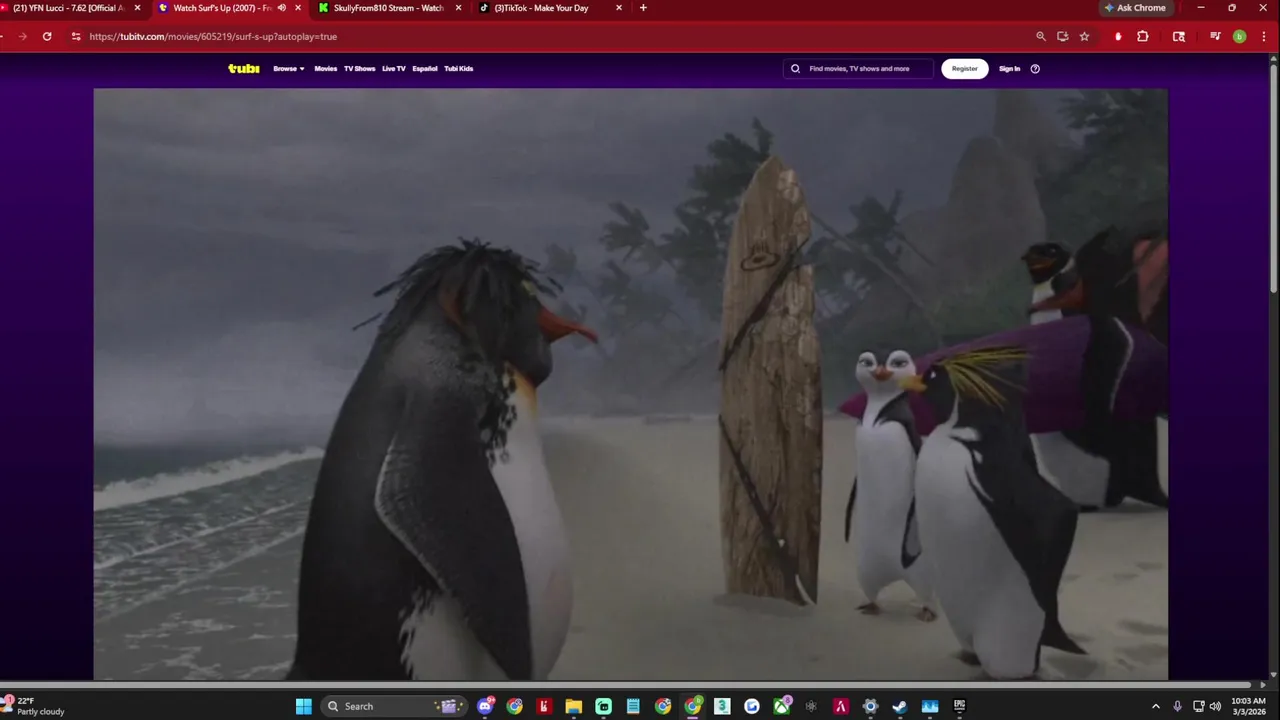View site information icon in address bar
This screenshot has height=720, width=1280.
pyautogui.click(x=76, y=36)
